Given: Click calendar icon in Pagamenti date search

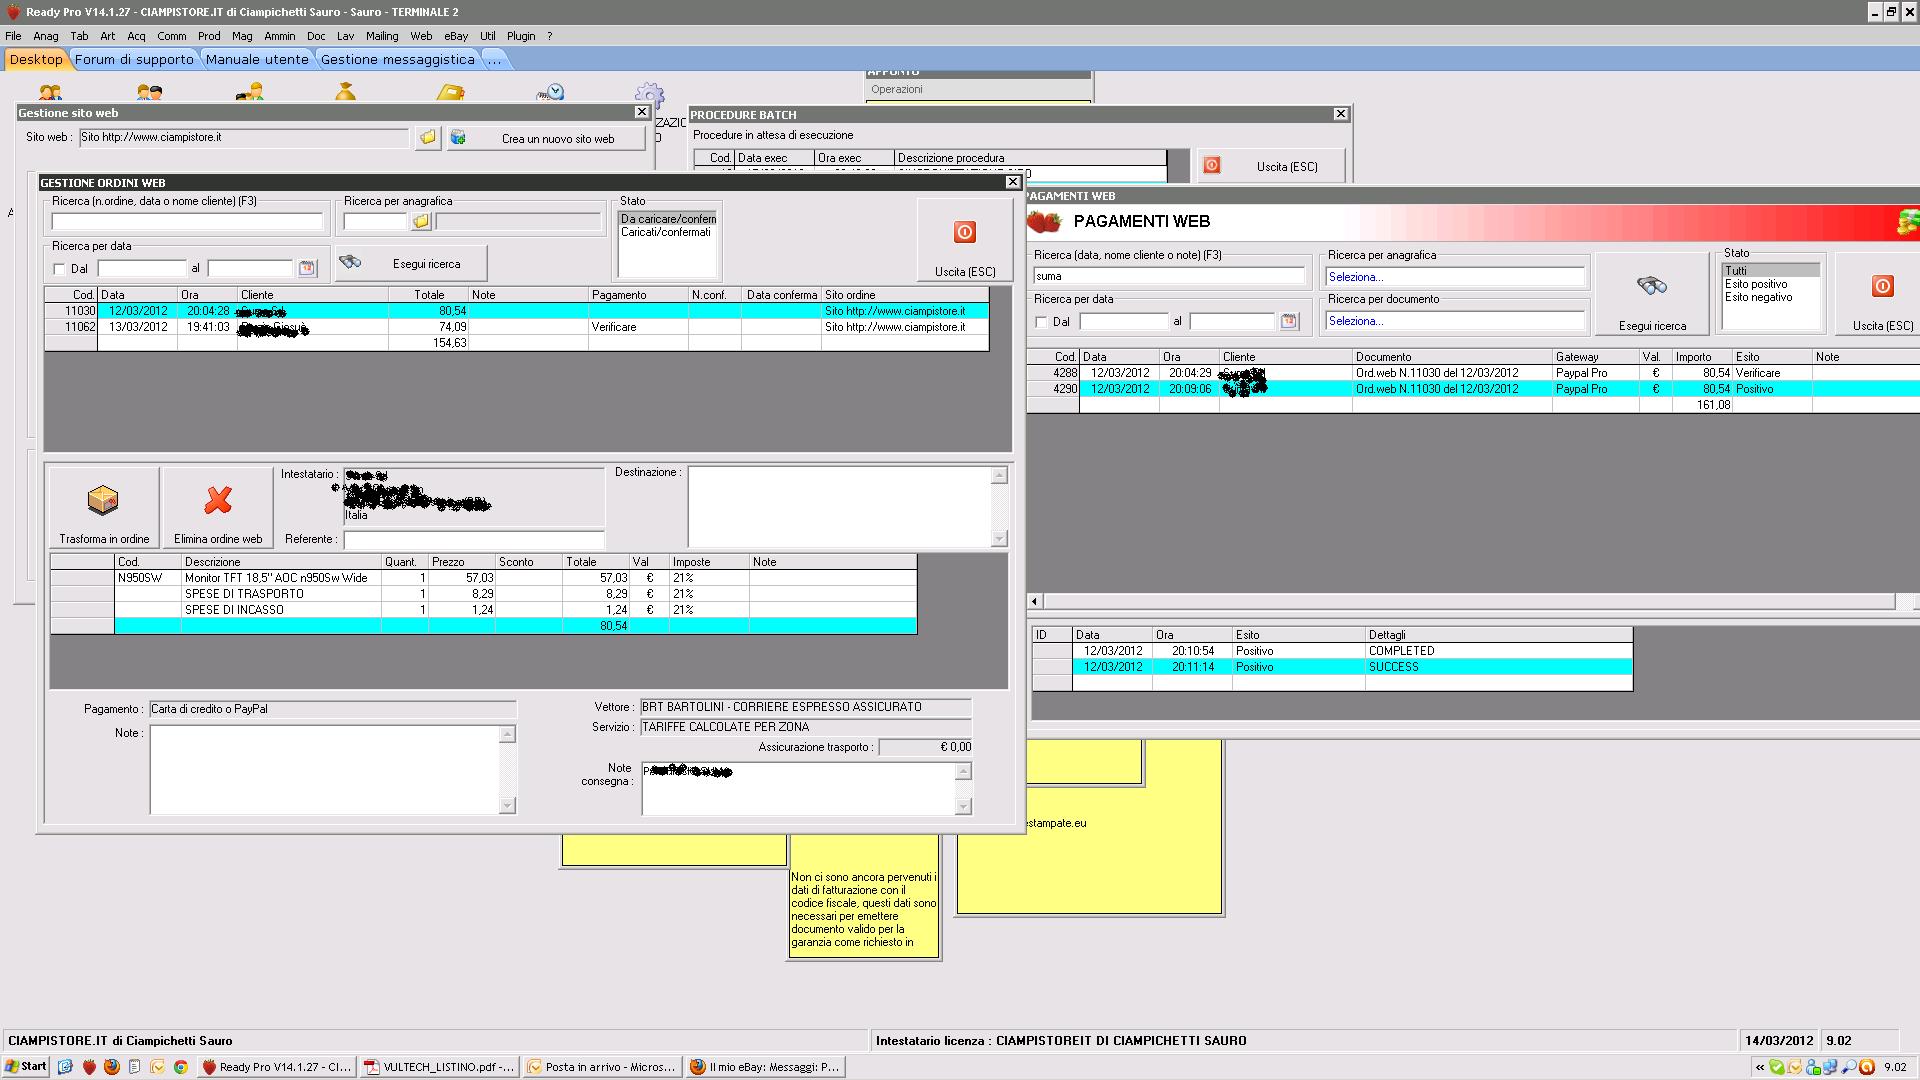Looking at the screenshot, I should click(1289, 322).
